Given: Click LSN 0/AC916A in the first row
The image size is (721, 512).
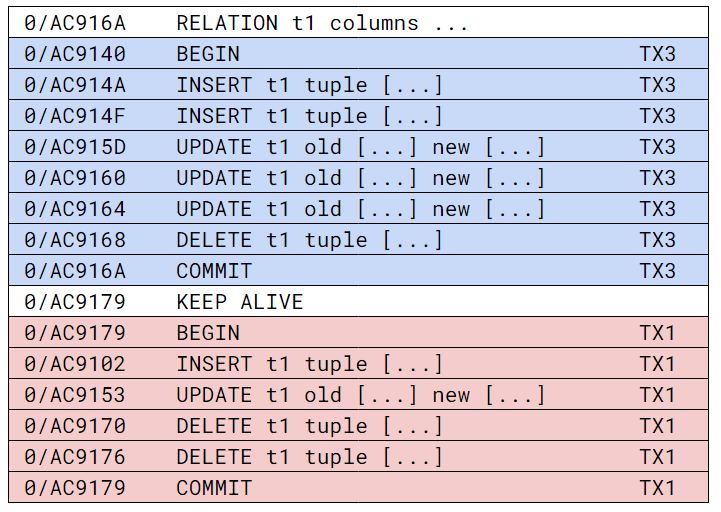Looking at the screenshot, I should [x=75, y=23].
